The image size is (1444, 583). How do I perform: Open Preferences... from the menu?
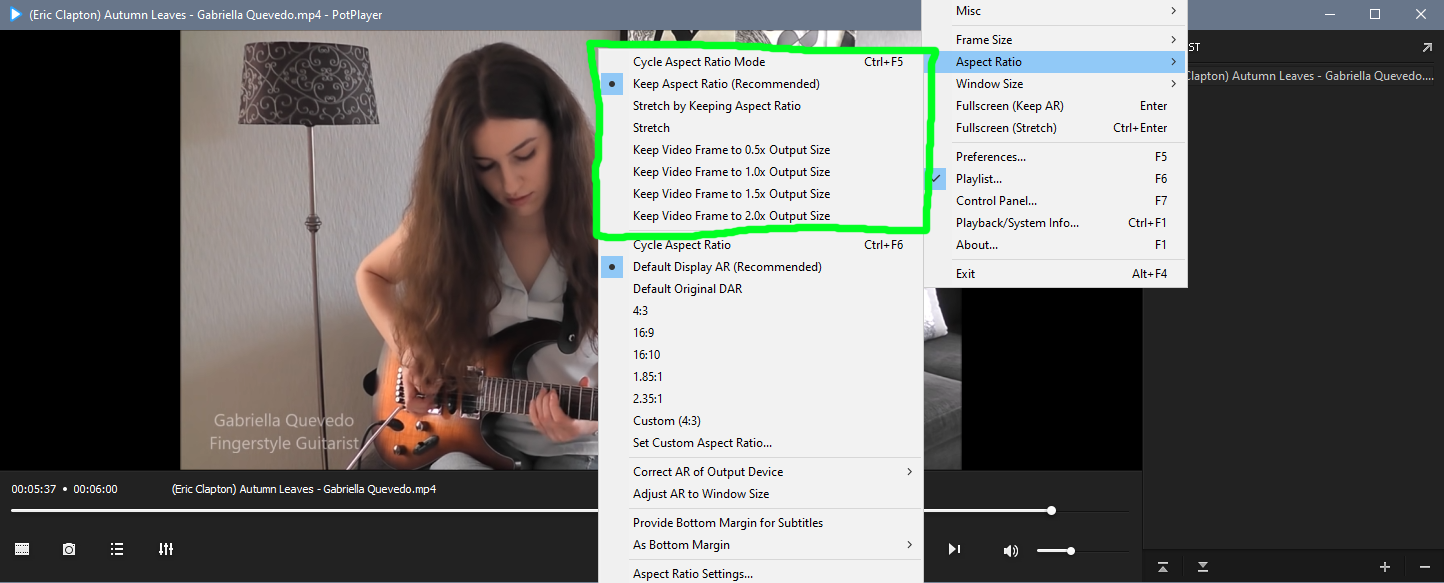pyautogui.click(x=1054, y=157)
